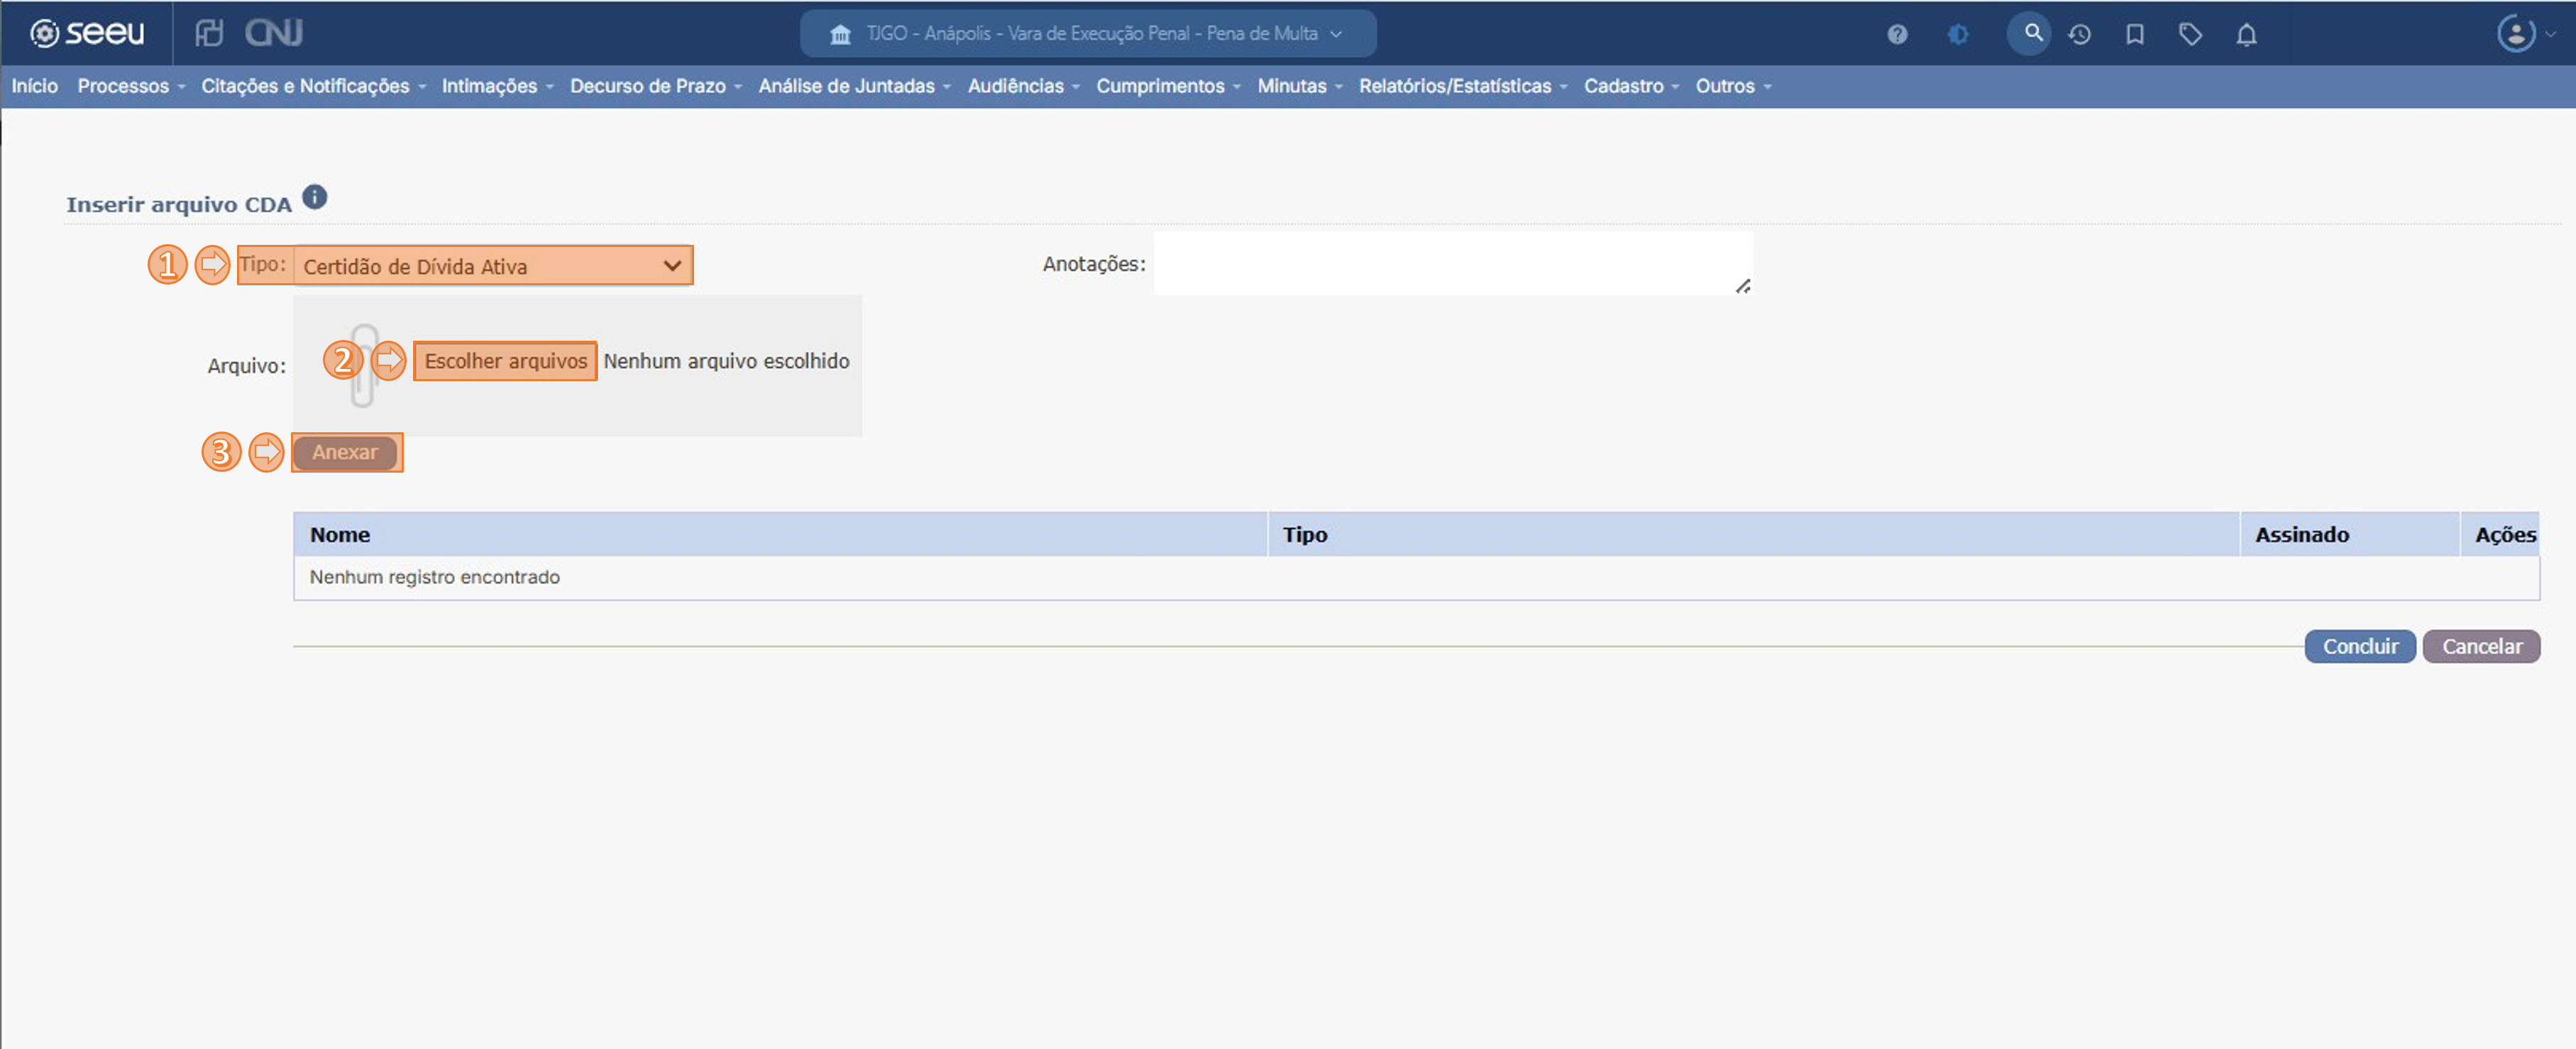Toggle dark mode contrast icon
The image size is (2576, 1049).
tap(1957, 35)
